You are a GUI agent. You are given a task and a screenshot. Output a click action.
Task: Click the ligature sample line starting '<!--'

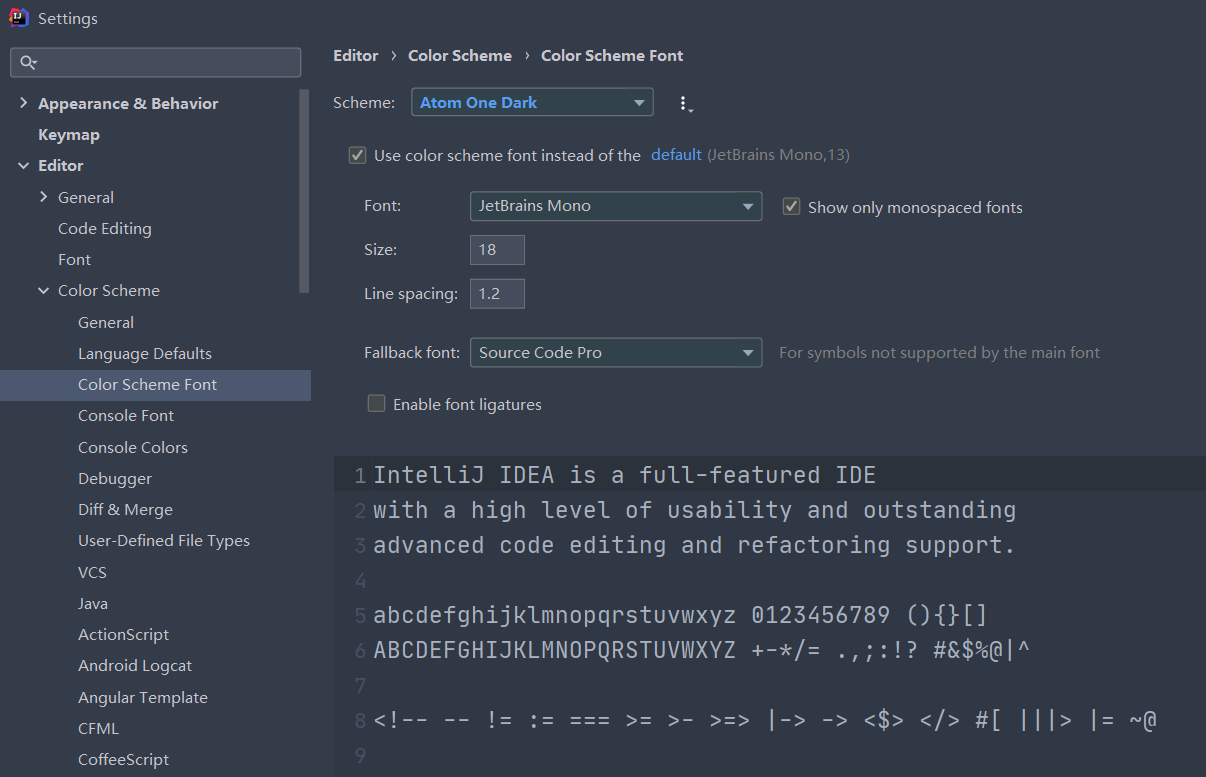point(765,720)
